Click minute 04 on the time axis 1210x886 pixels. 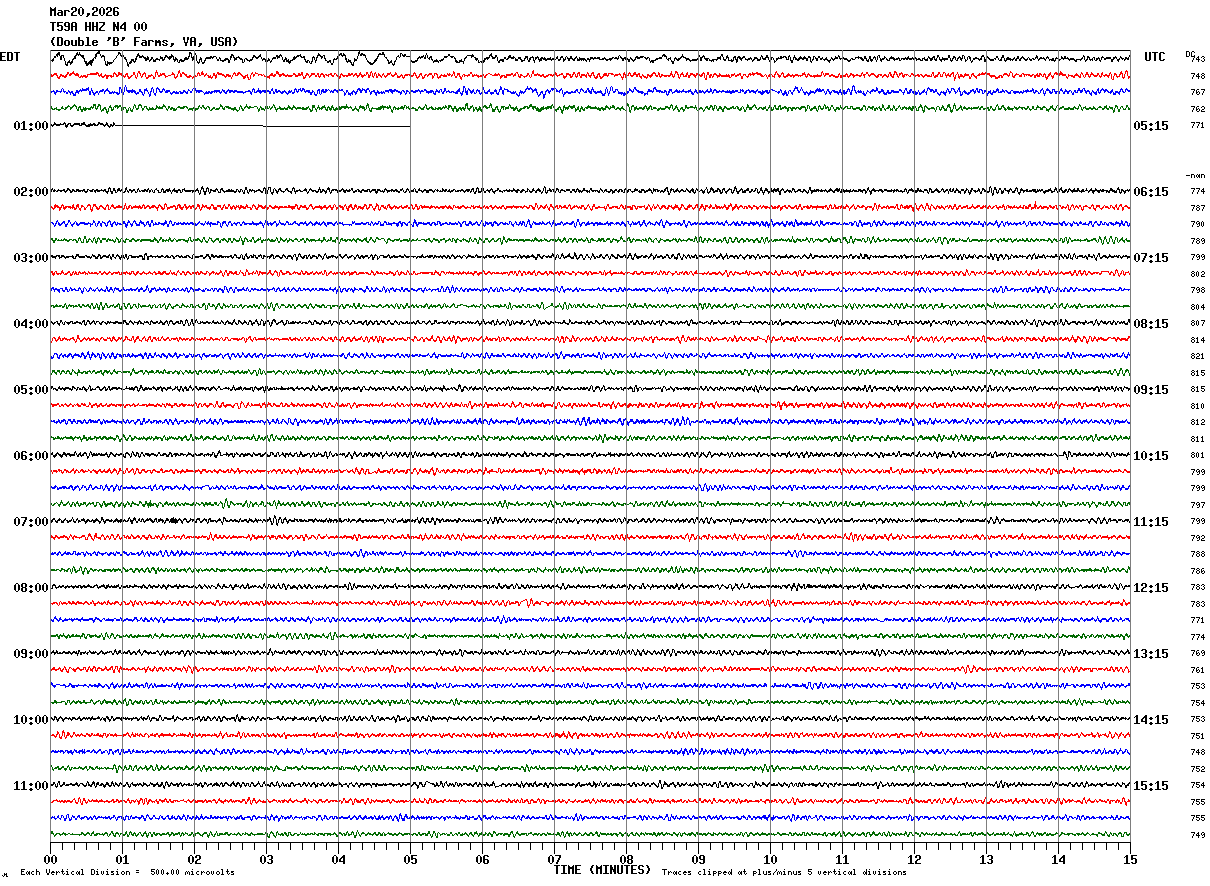pyautogui.click(x=338, y=860)
